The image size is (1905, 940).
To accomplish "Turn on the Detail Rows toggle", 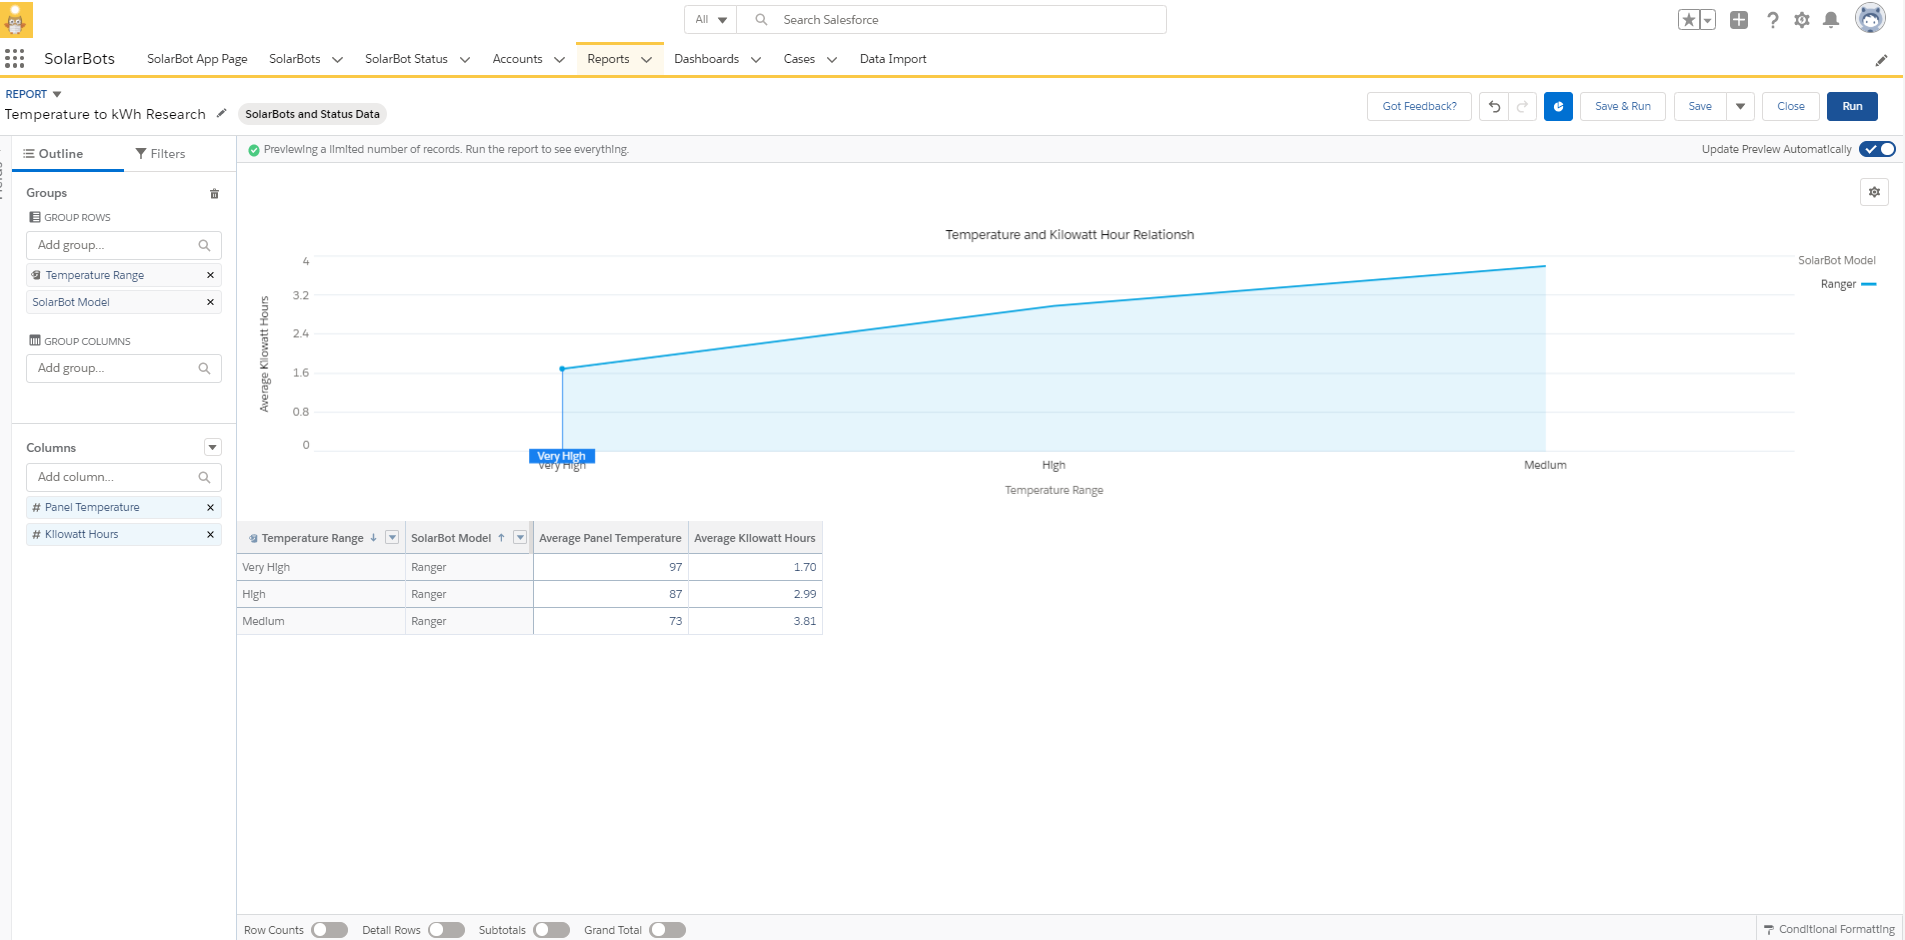I will pos(446,930).
